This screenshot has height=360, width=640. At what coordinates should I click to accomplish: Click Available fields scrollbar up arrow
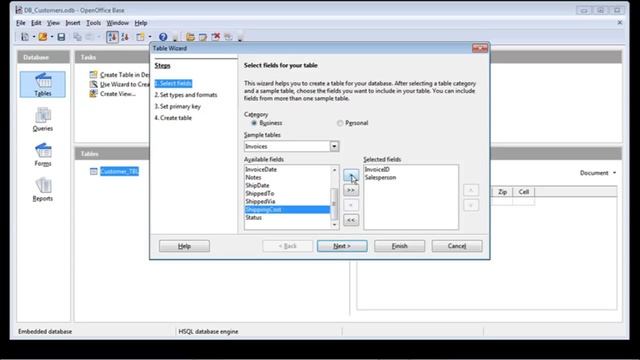pos(334,169)
